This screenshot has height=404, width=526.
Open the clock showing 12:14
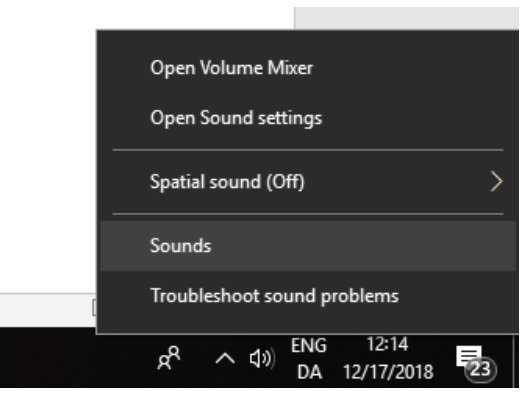pos(387,344)
